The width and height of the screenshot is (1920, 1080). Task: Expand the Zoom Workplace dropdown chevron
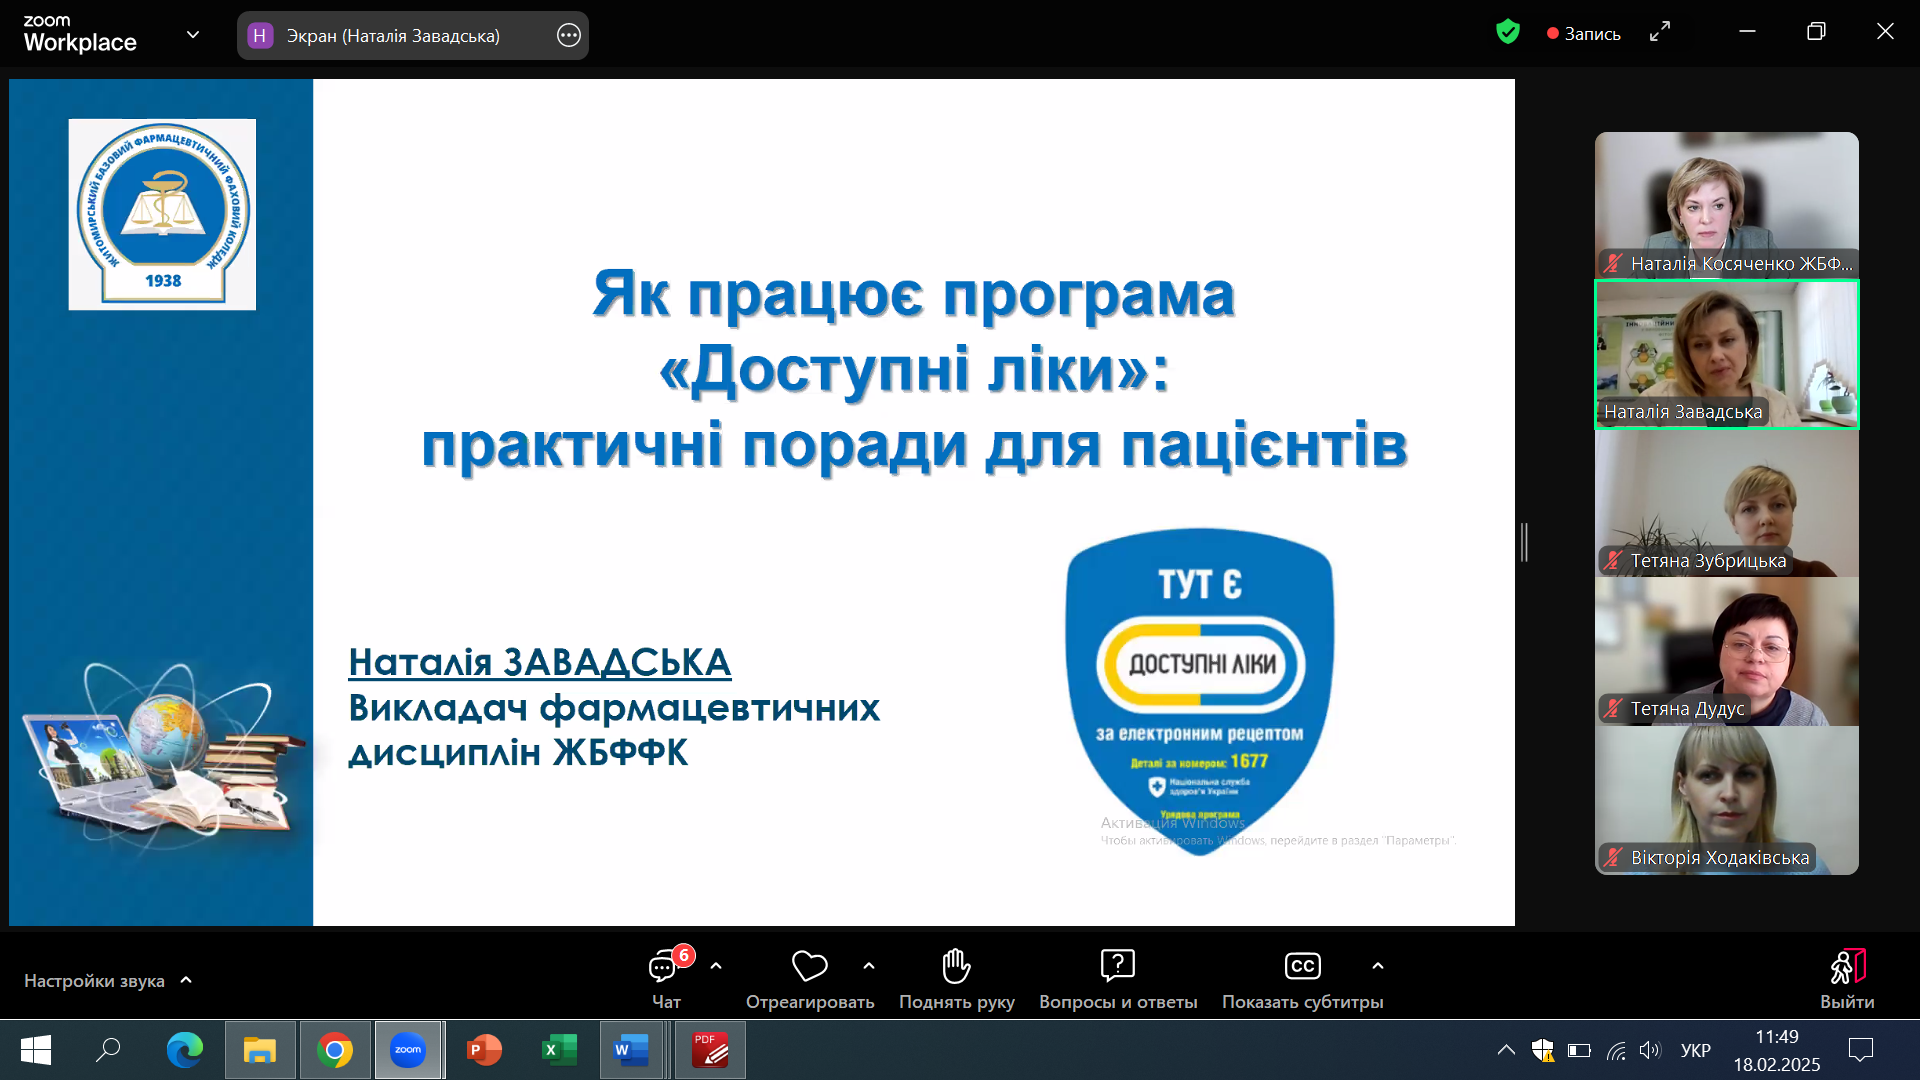[193, 35]
